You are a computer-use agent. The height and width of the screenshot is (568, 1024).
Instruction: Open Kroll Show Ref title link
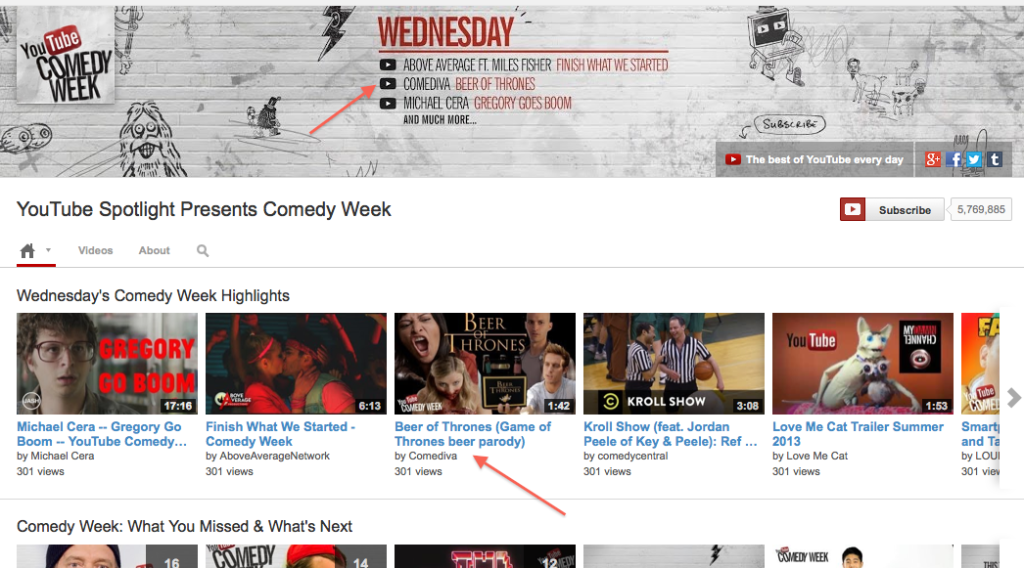coord(670,434)
